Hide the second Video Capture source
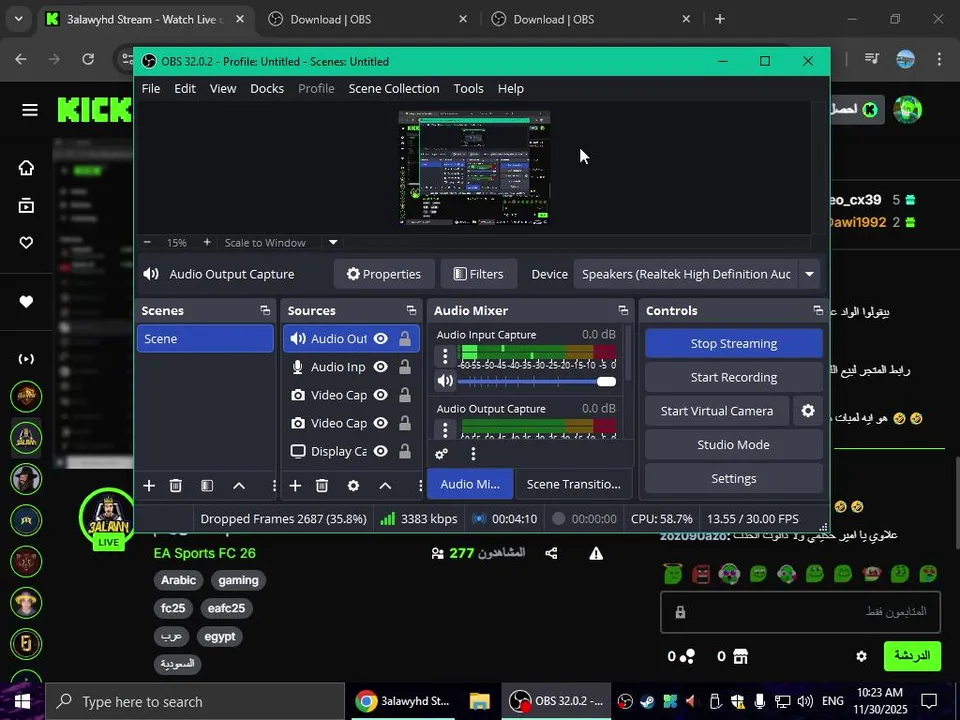The height and width of the screenshot is (720, 960). 381,423
